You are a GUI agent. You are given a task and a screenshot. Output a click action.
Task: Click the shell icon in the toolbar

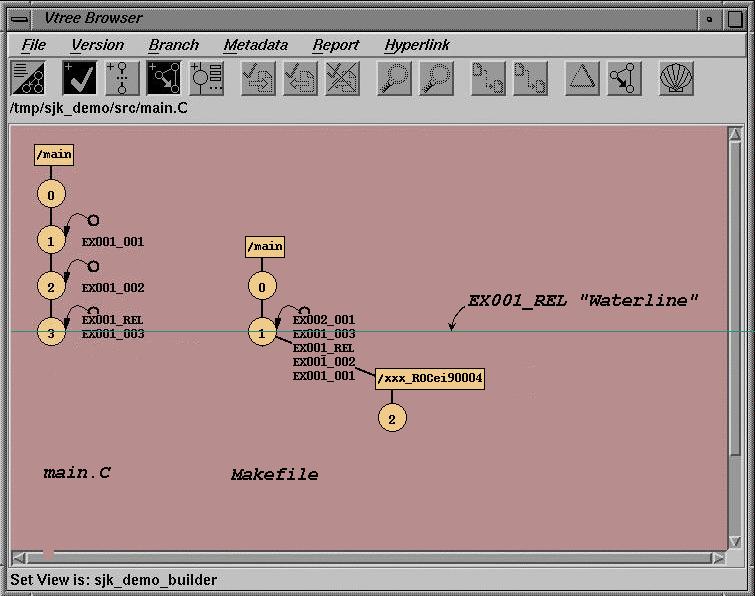click(677, 79)
